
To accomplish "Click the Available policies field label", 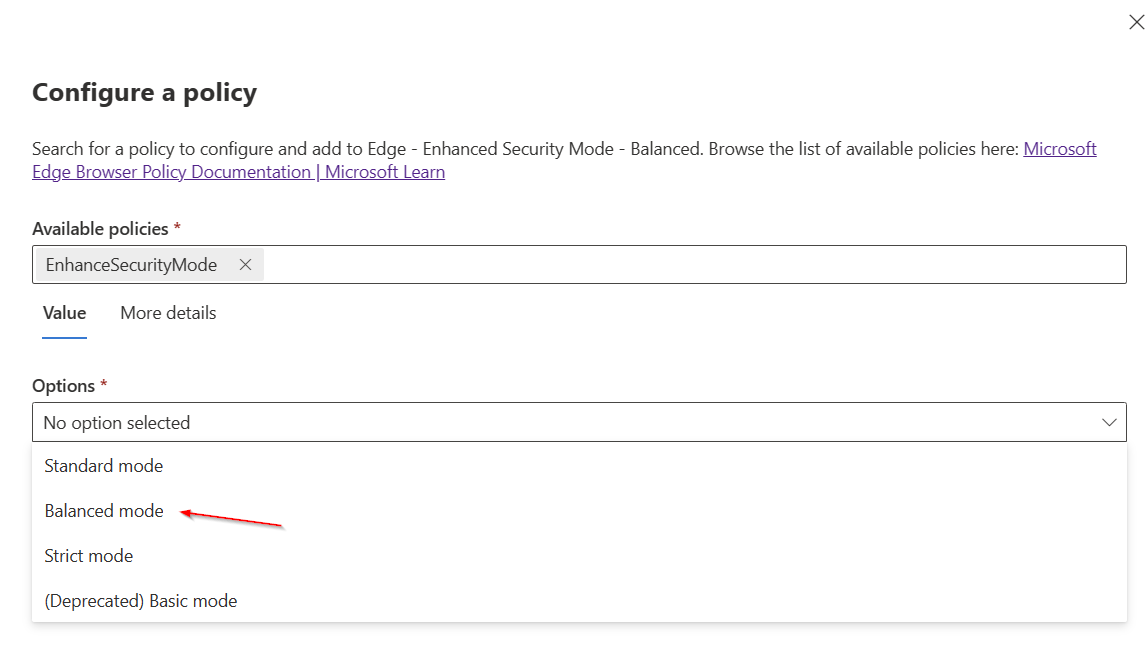I will (x=100, y=229).
